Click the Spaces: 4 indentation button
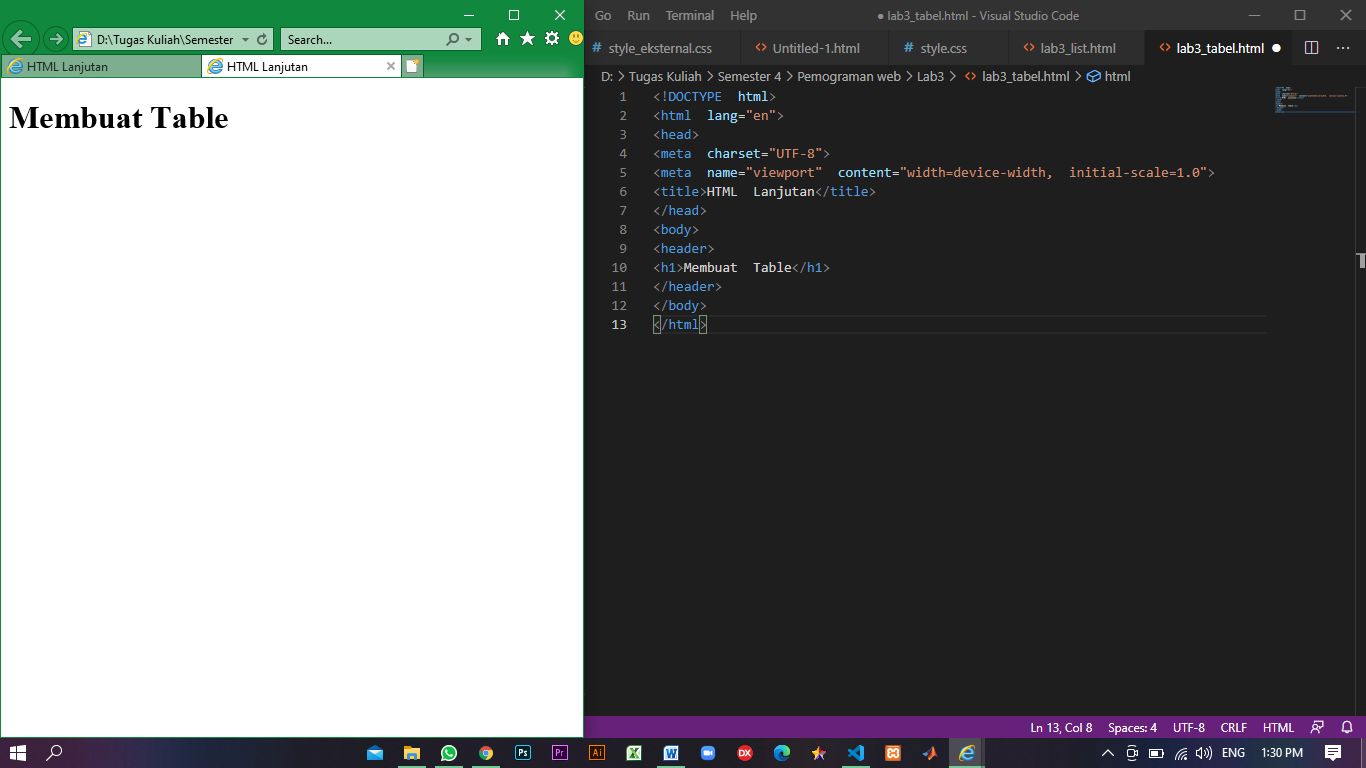 coord(1131,727)
